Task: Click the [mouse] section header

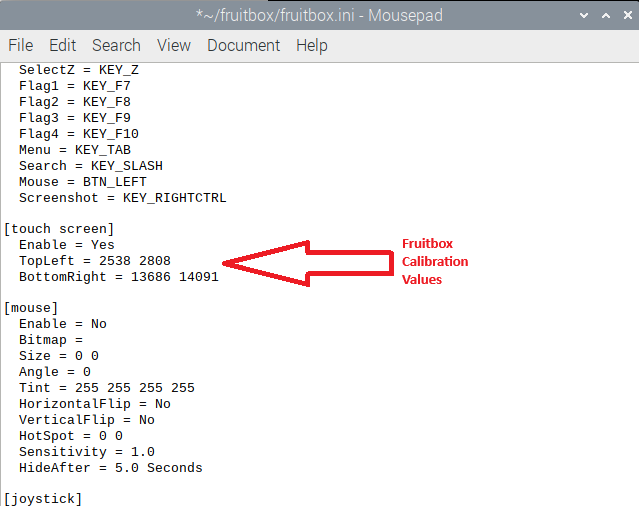Action: click(31, 308)
